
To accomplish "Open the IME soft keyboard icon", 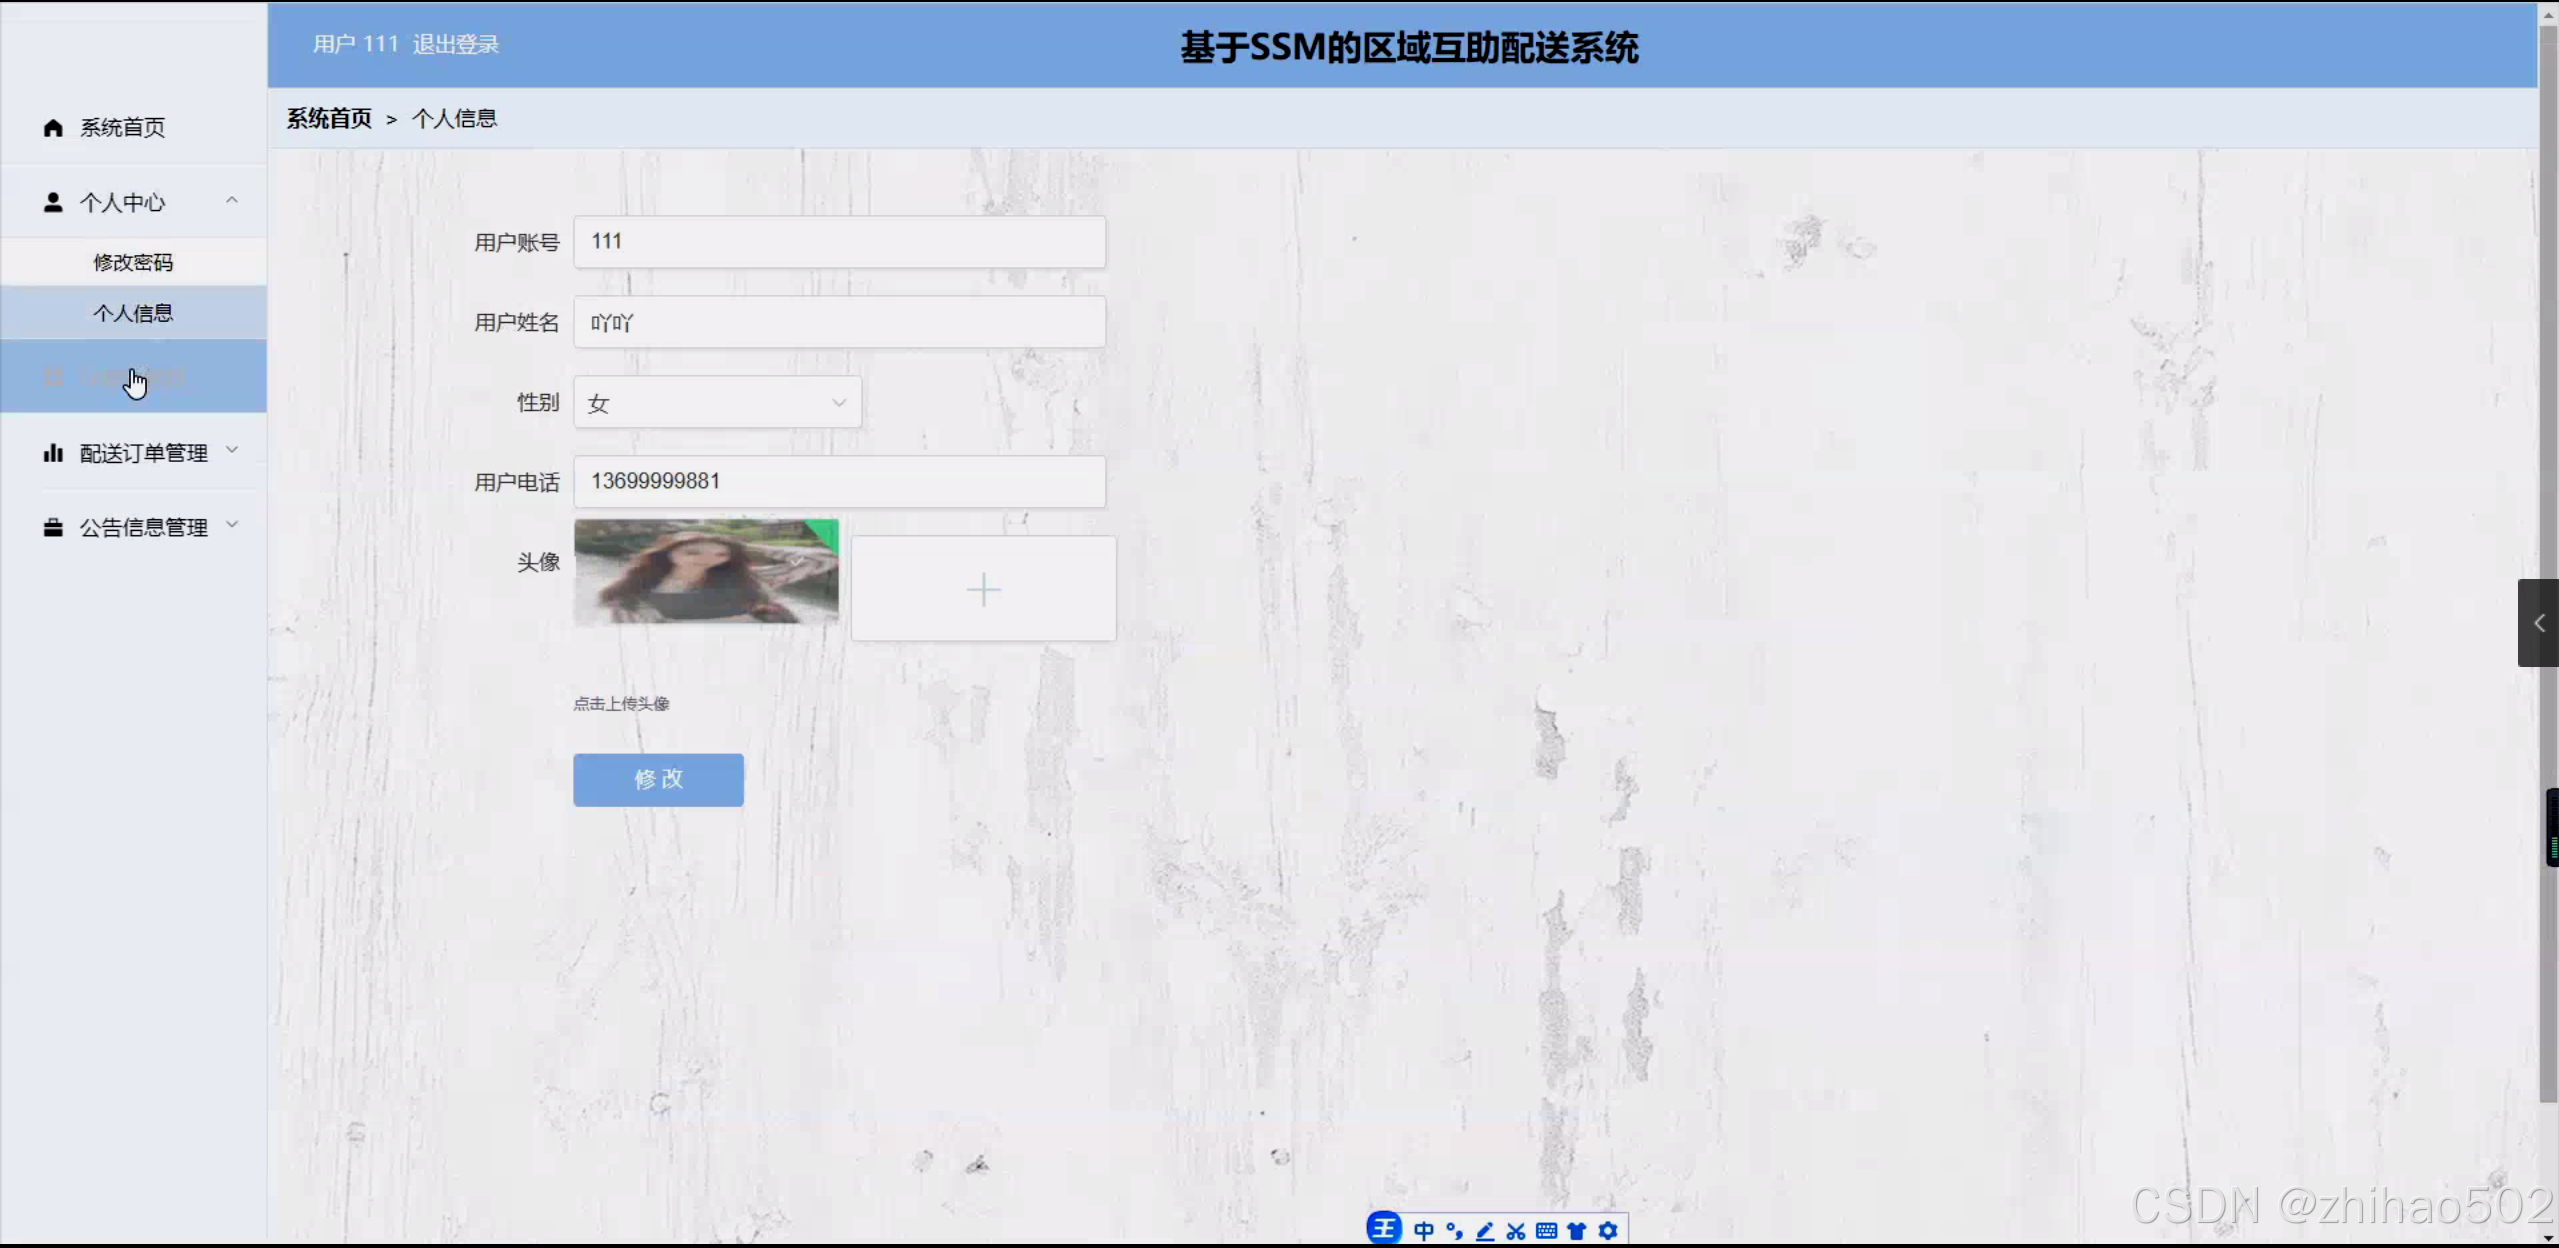I will [1546, 1230].
